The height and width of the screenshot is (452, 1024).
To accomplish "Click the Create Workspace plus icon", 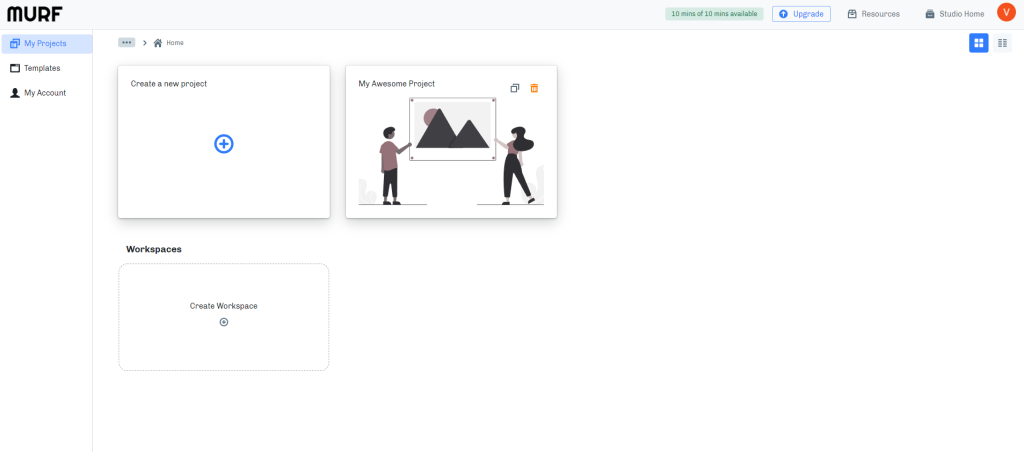I will point(224,322).
